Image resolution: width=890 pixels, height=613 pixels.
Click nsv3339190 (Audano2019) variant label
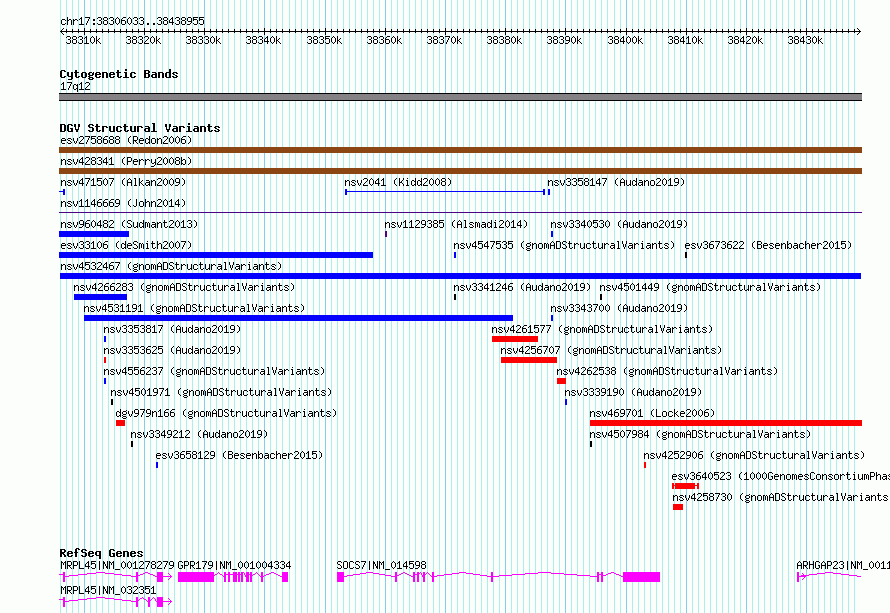pyautogui.click(x=633, y=392)
